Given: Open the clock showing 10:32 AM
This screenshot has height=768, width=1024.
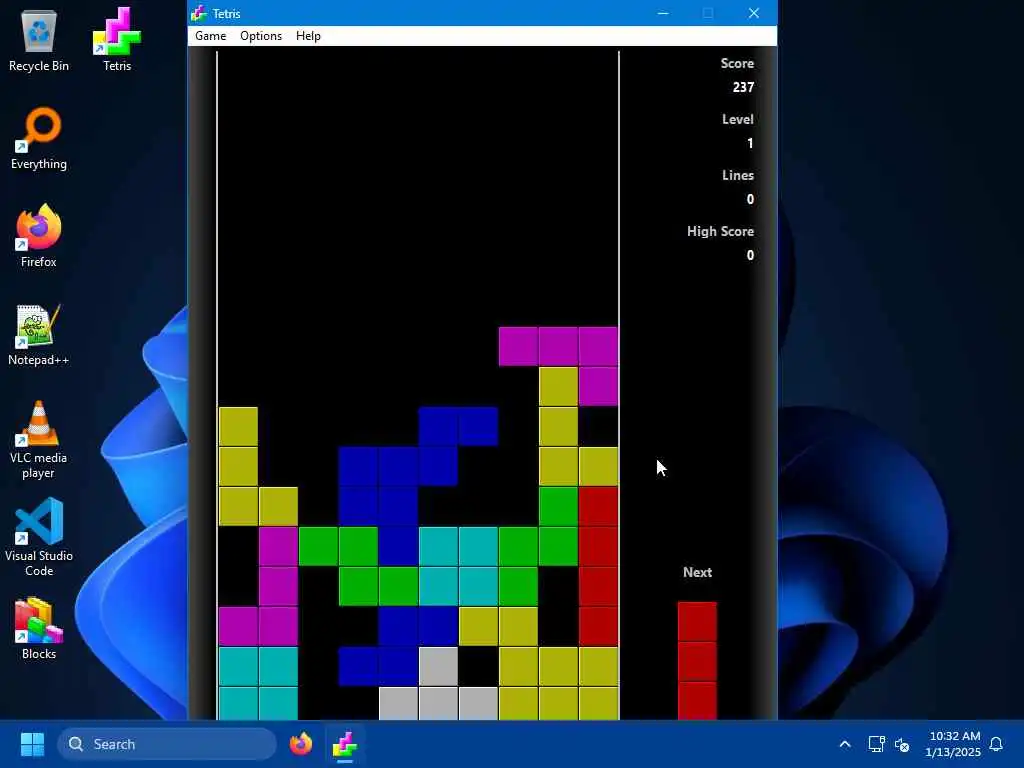Looking at the screenshot, I should [953, 744].
